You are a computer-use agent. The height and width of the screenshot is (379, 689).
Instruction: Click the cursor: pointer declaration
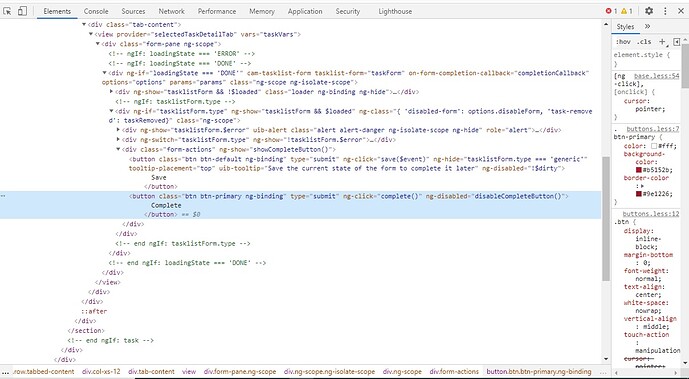pos(645,105)
